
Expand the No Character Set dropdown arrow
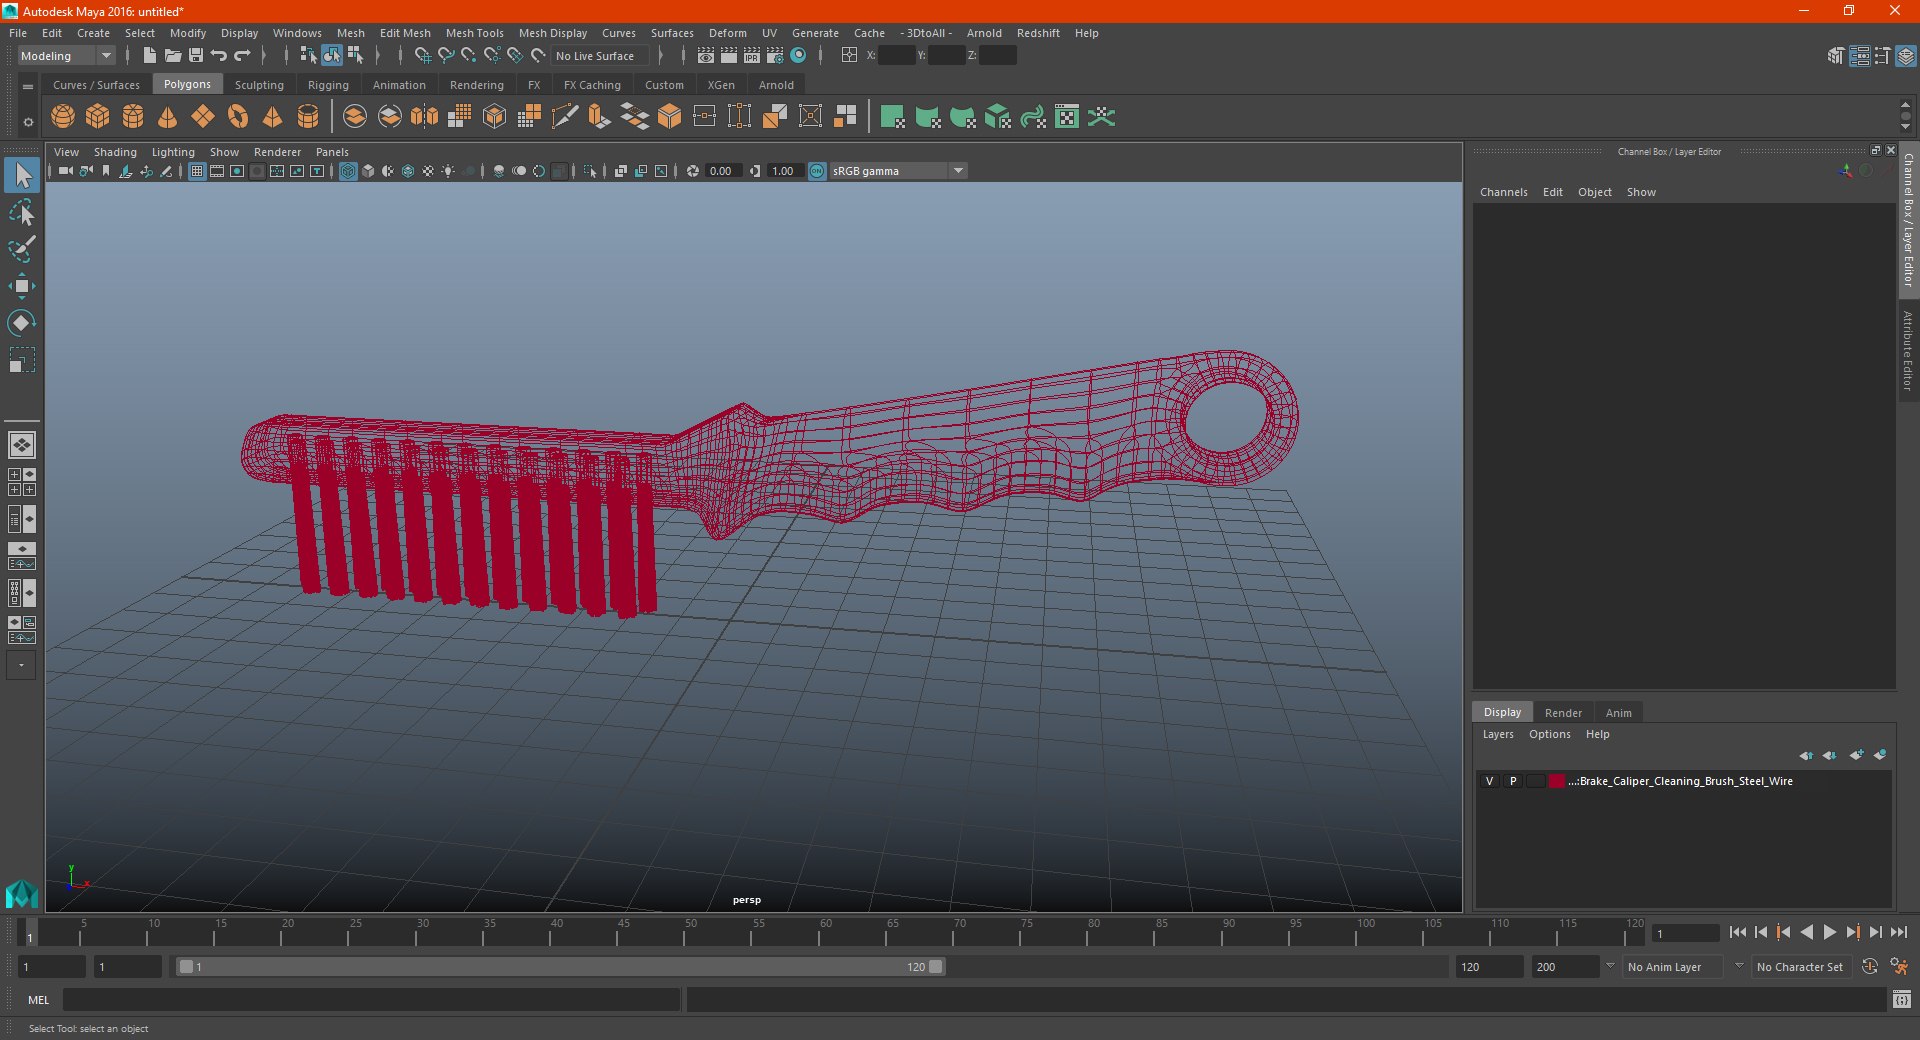[x=1739, y=967]
